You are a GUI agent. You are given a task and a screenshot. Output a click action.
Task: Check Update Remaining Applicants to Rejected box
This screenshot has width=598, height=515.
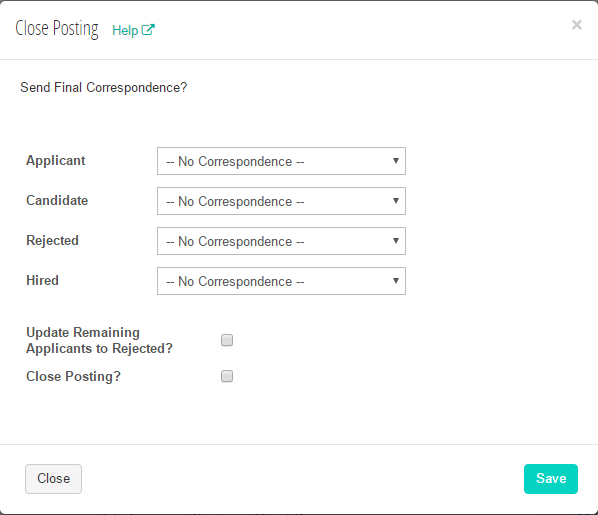click(227, 340)
